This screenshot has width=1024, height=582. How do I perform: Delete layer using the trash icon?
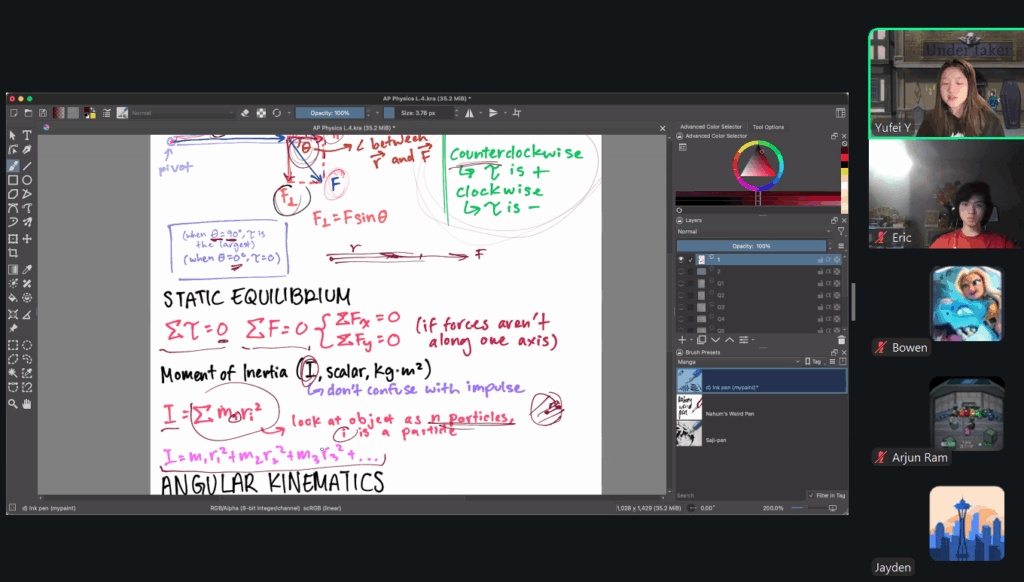pos(841,340)
